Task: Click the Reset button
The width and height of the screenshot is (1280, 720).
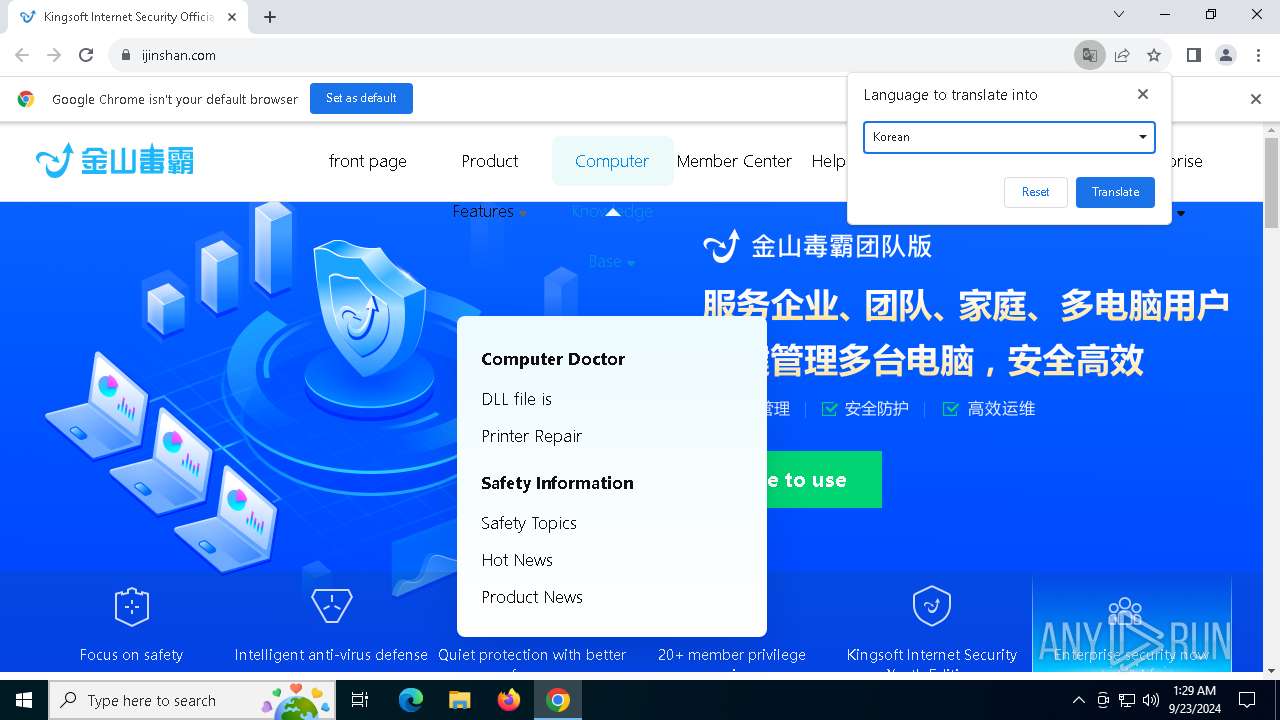Action: click(1035, 192)
